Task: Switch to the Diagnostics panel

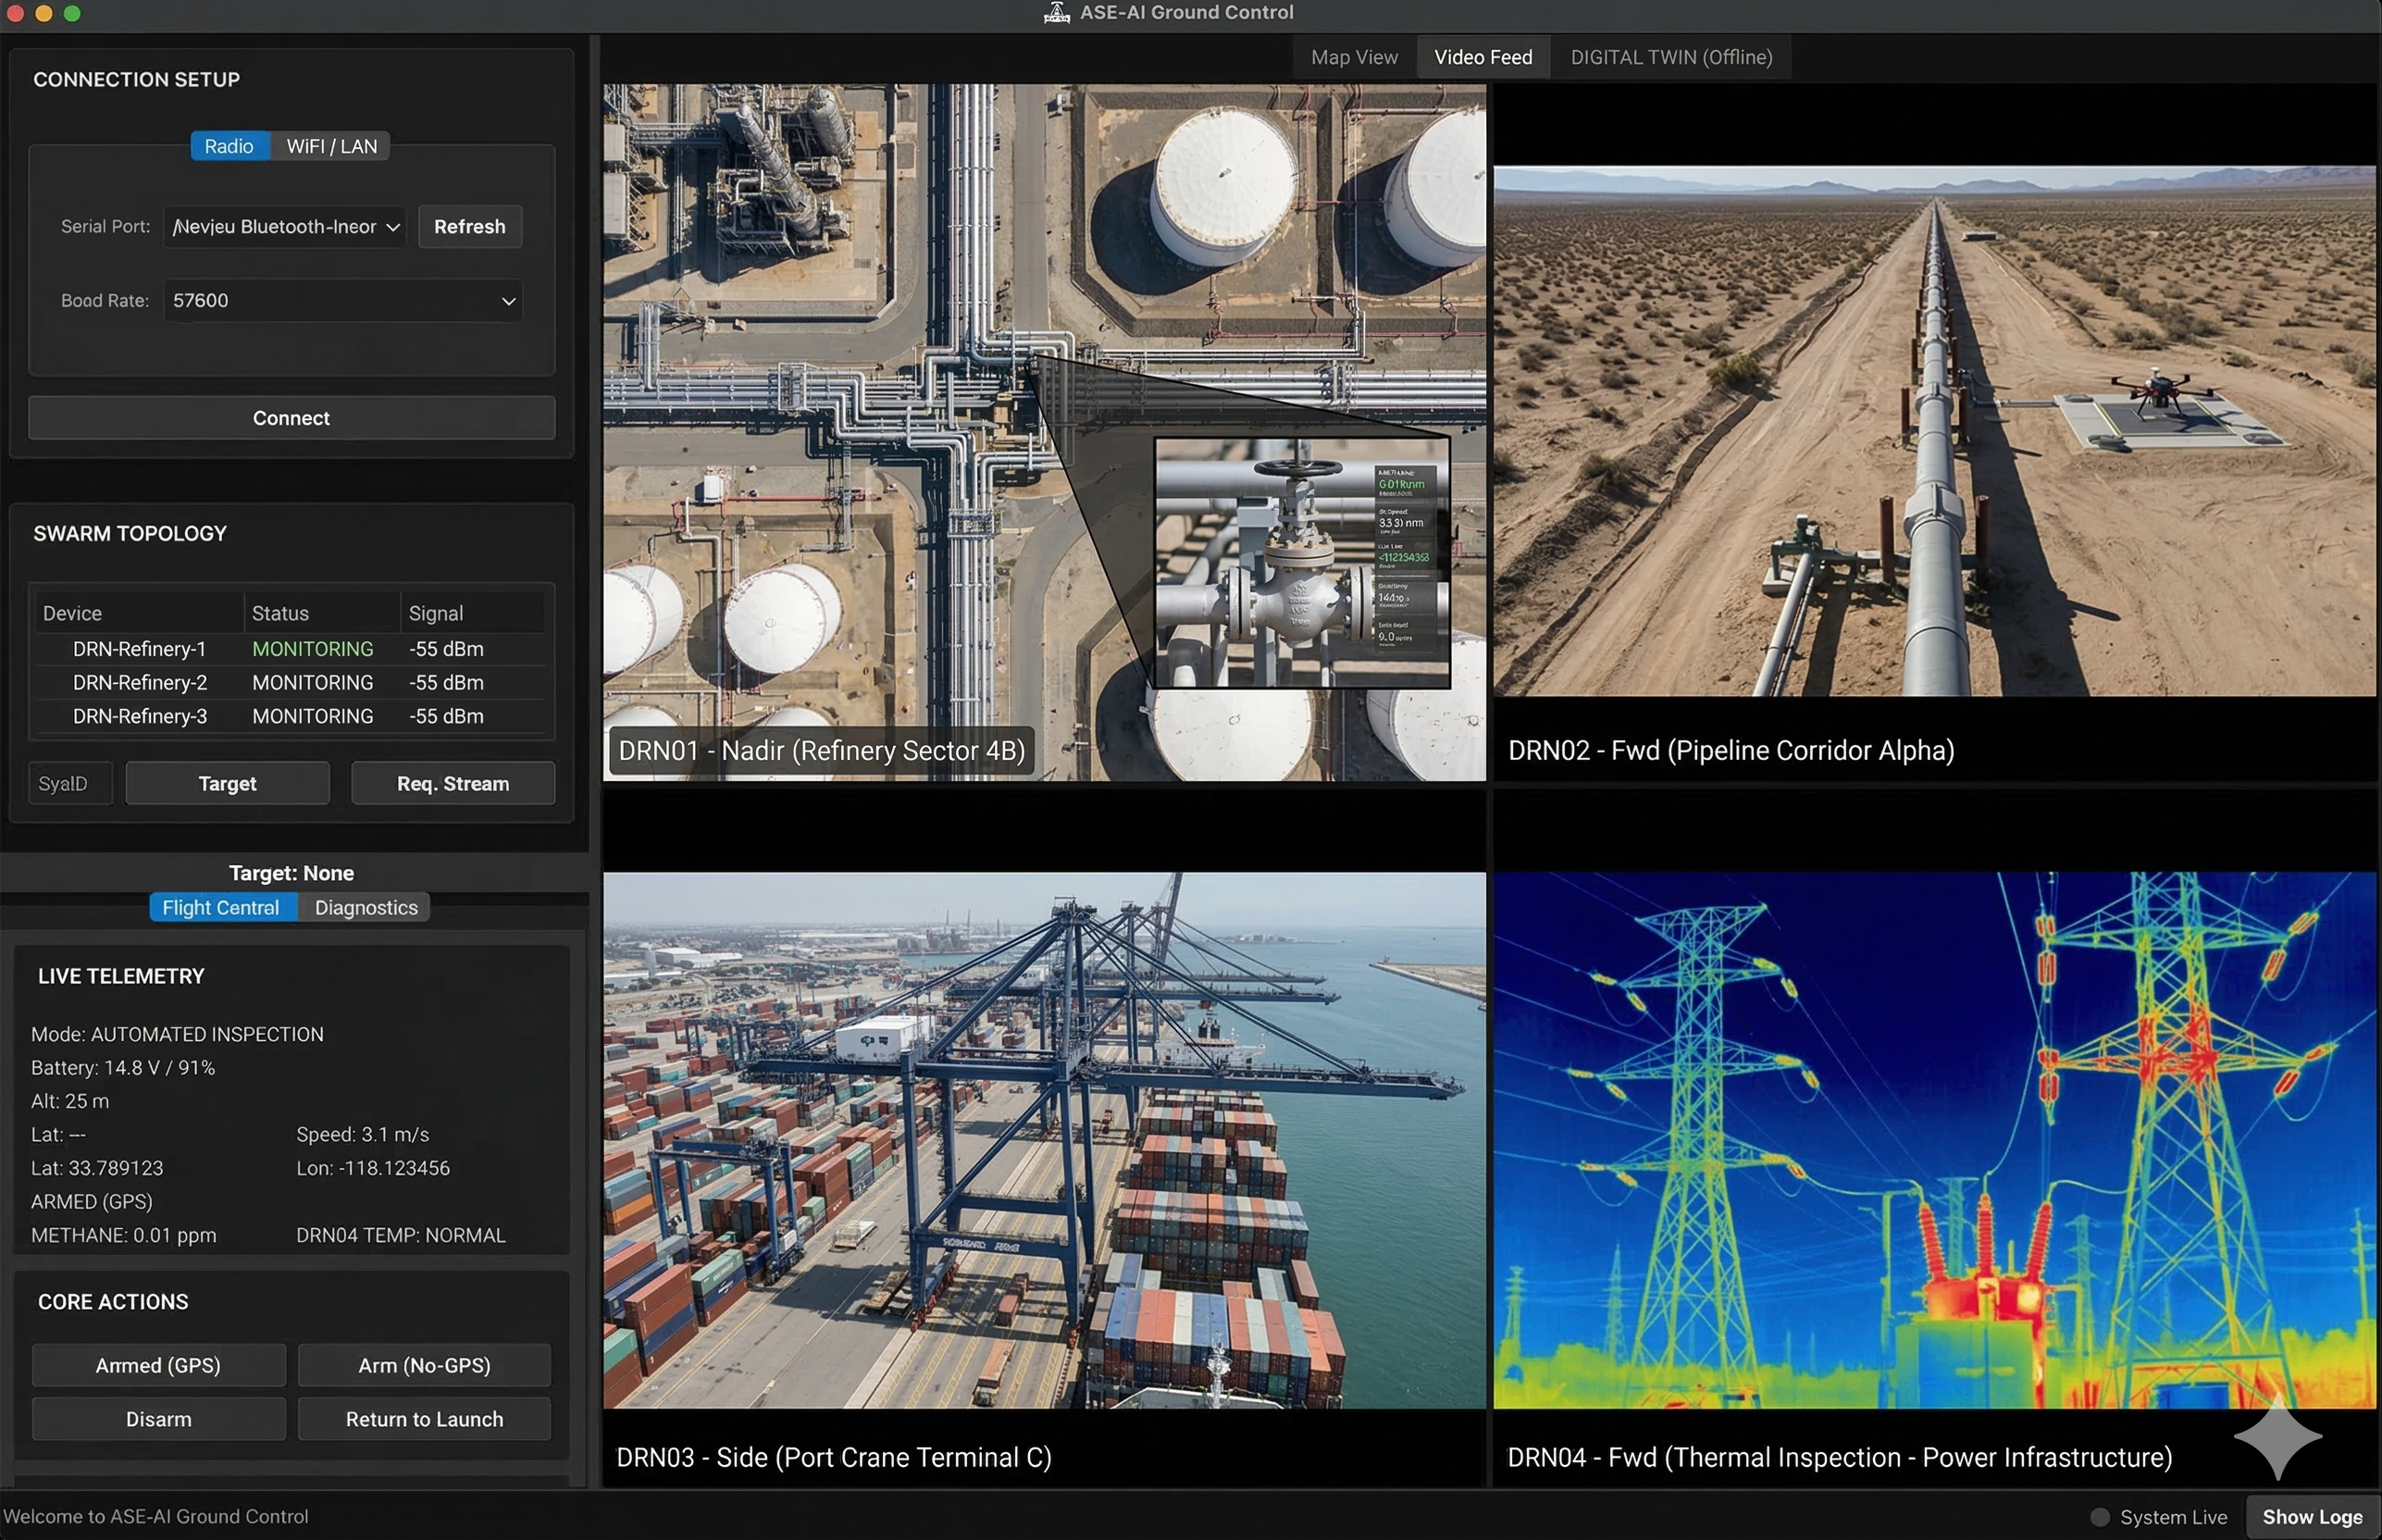Action: tap(366, 907)
